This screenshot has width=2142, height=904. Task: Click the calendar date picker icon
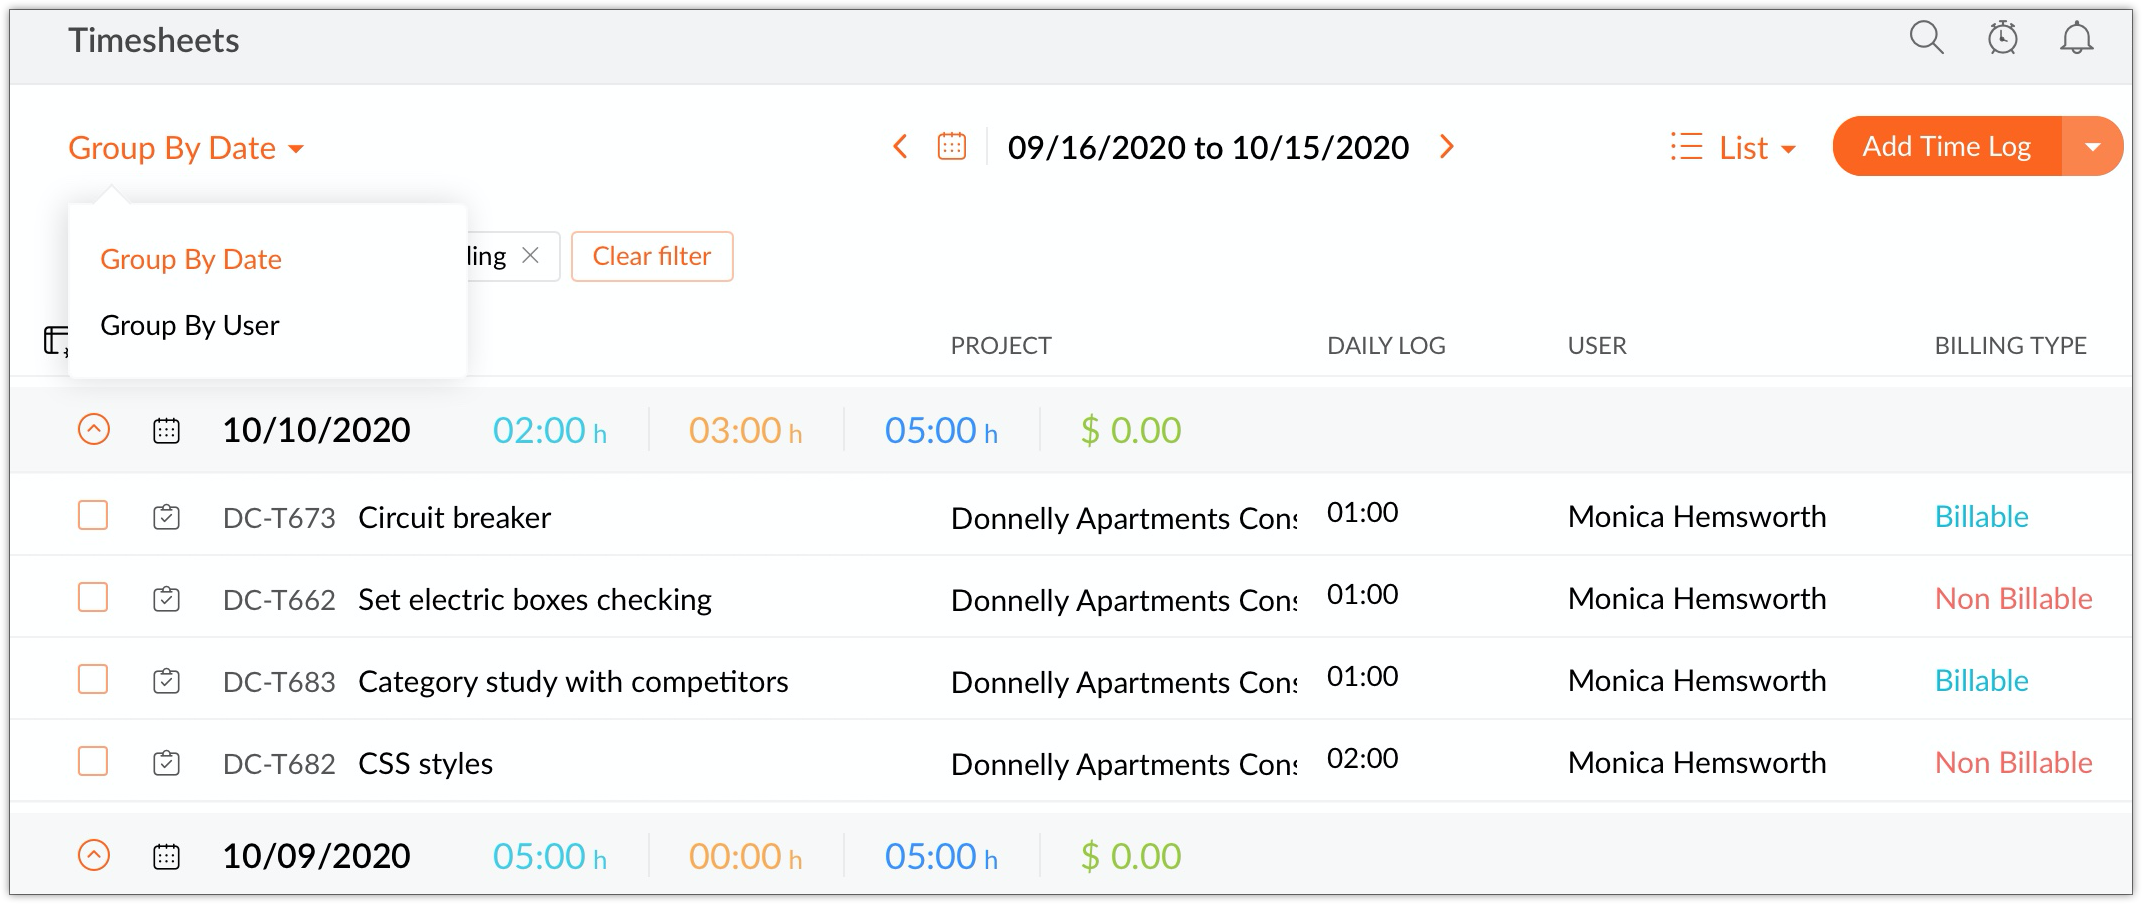951,147
